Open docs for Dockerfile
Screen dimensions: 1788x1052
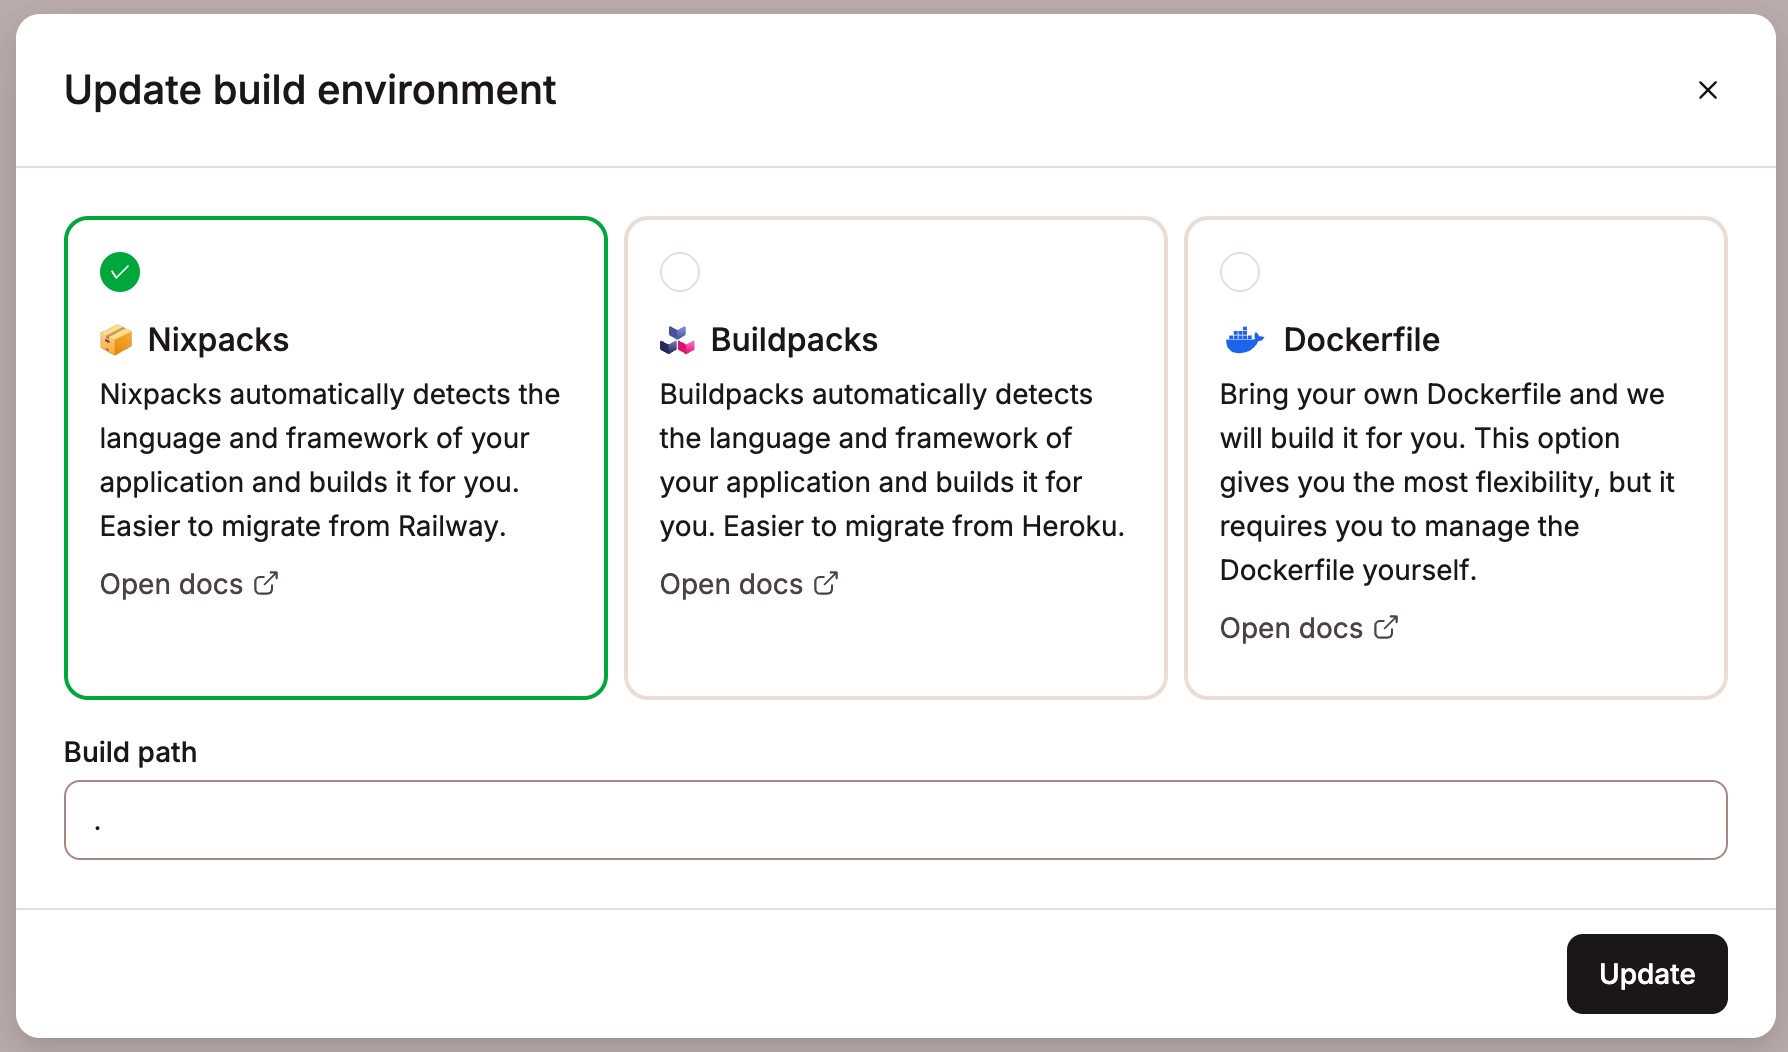click(x=1291, y=627)
